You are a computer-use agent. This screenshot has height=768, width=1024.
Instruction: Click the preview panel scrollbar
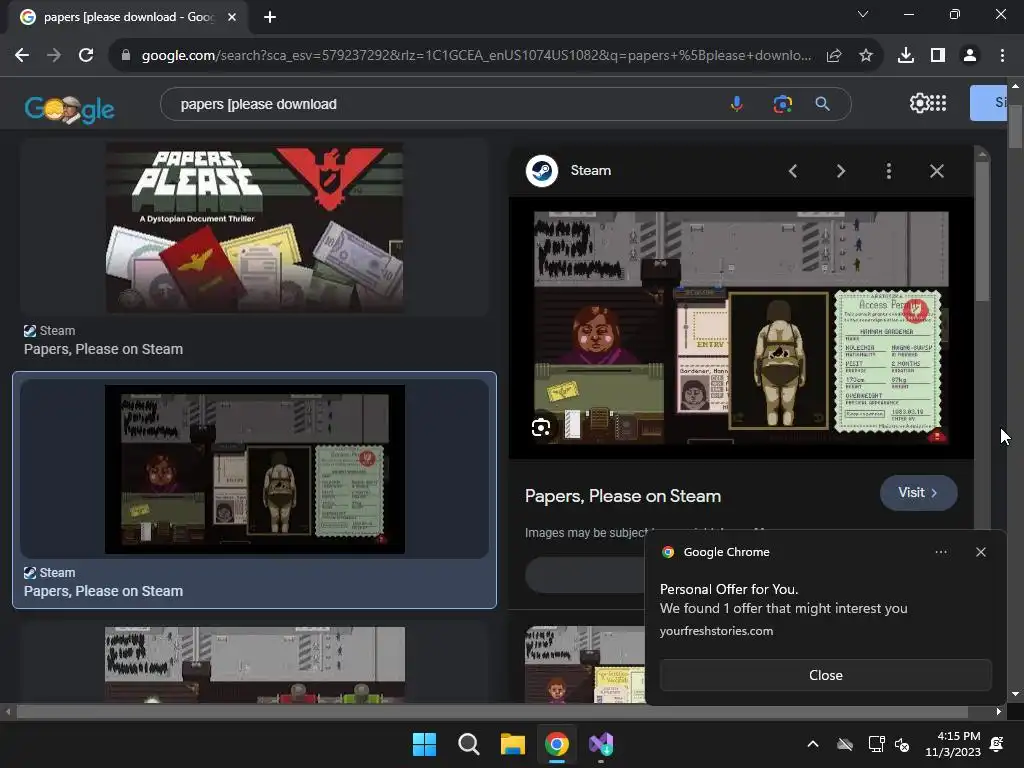982,232
